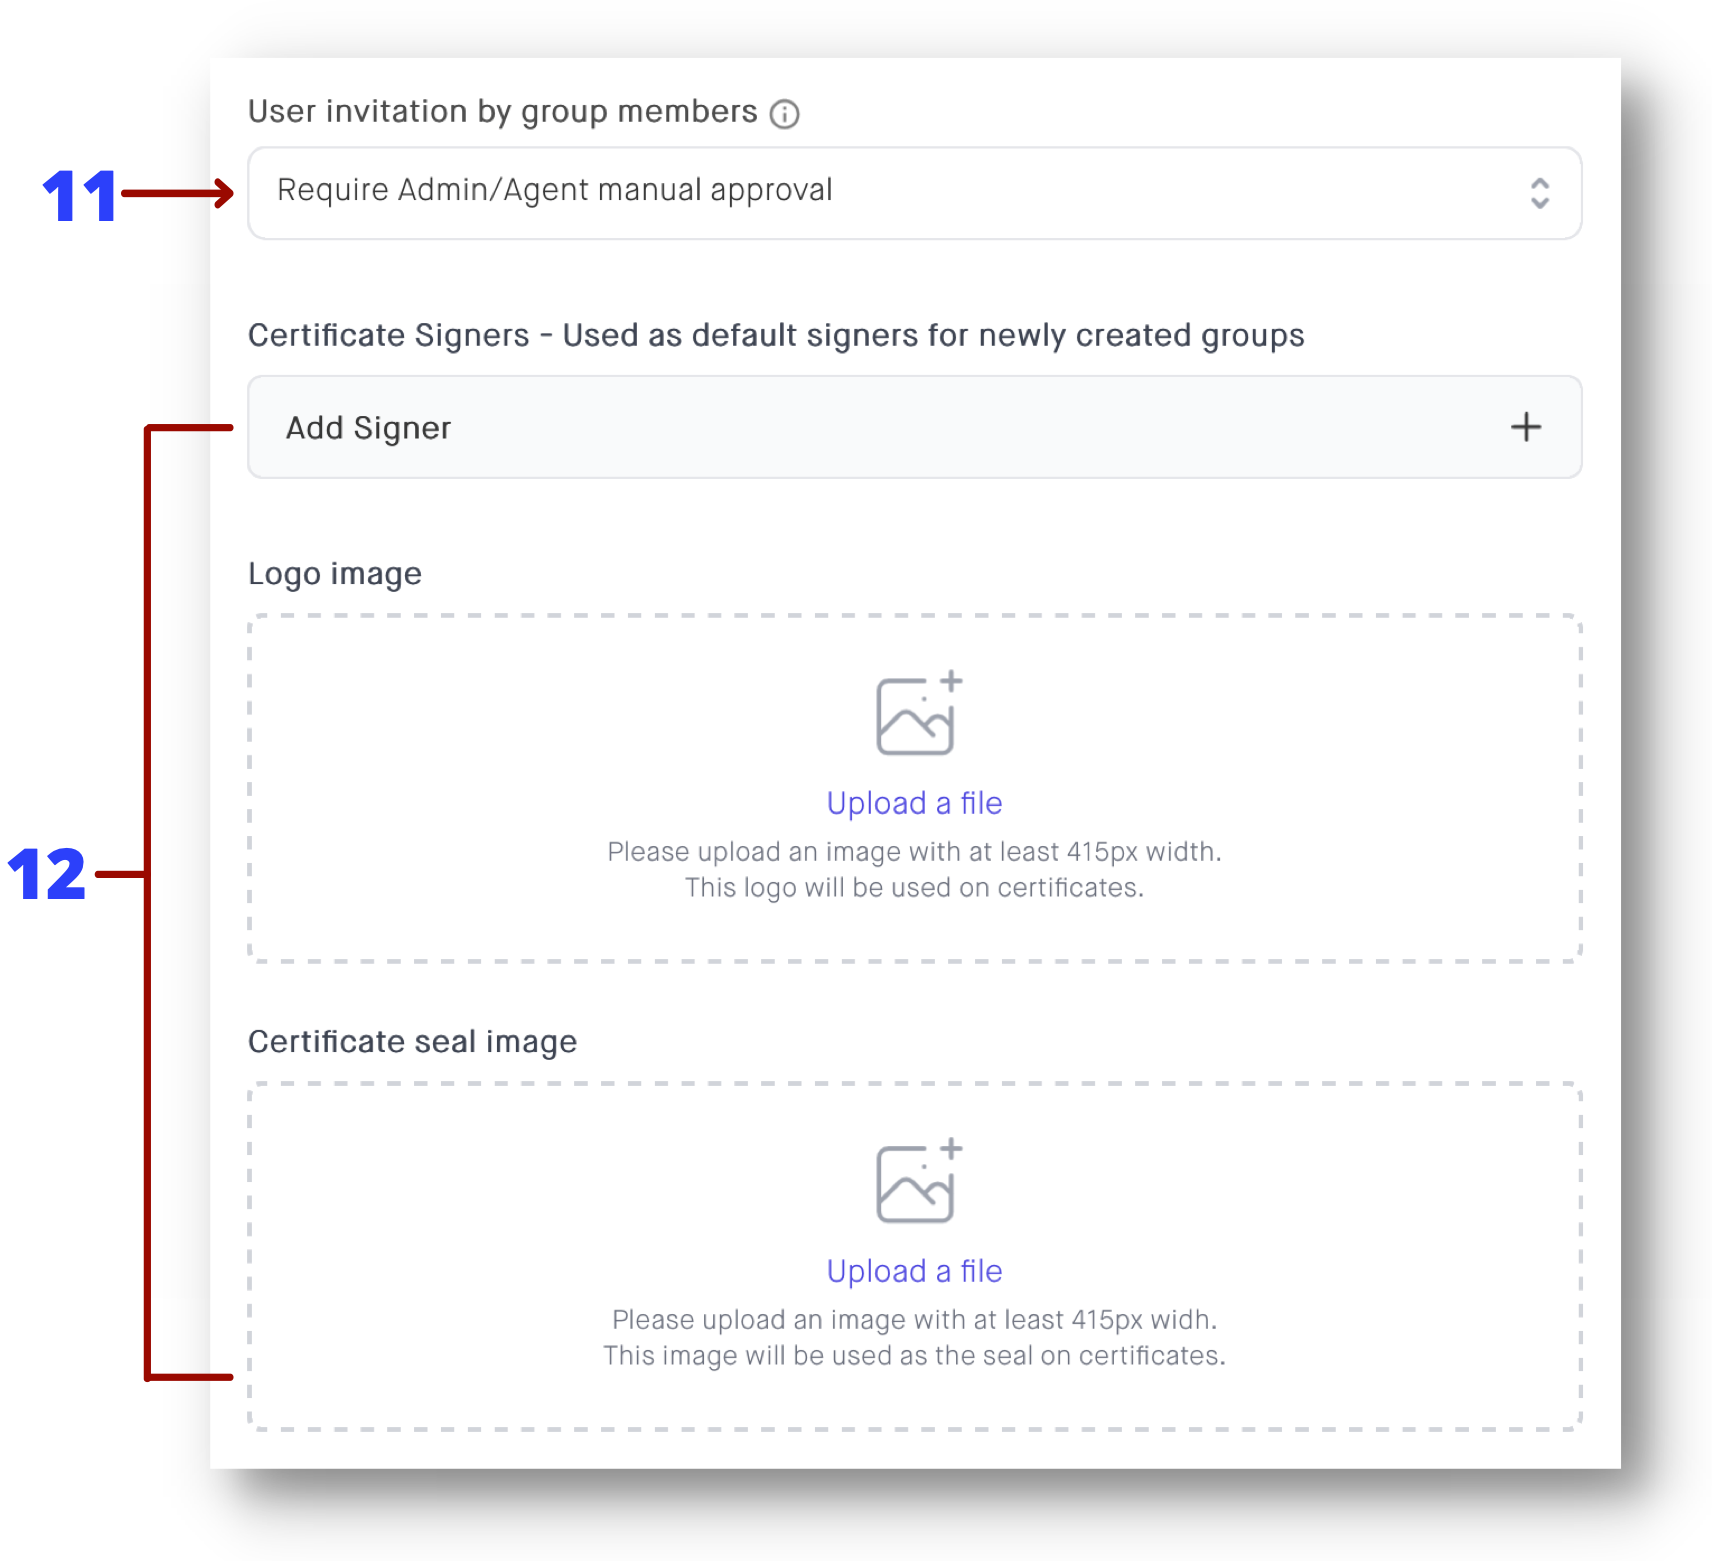Click the image-add icon in Certificate seal area

point(919,1181)
